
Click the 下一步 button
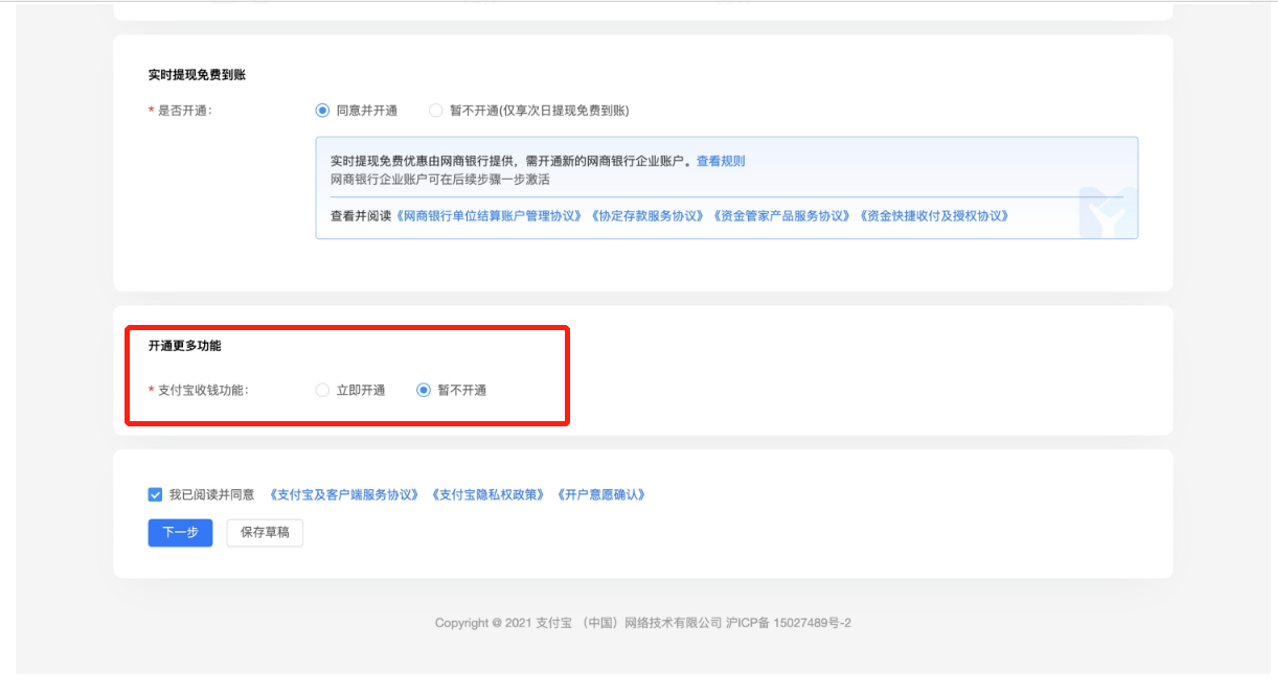(x=180, y=533)
